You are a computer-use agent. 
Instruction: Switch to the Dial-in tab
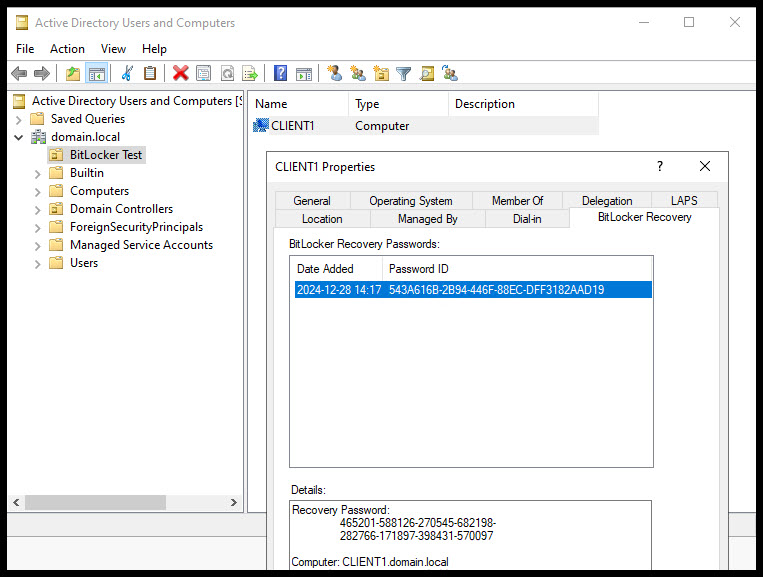[527, 219]
